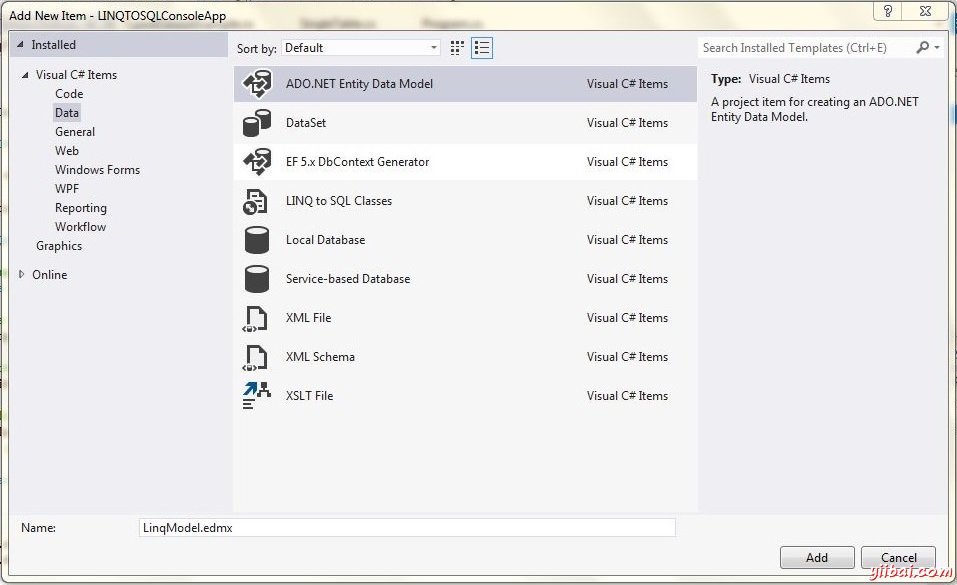The width and height of the screenshot is (957, 585).
Task: Click the Name text field
Action: click(x=407, y=527)
